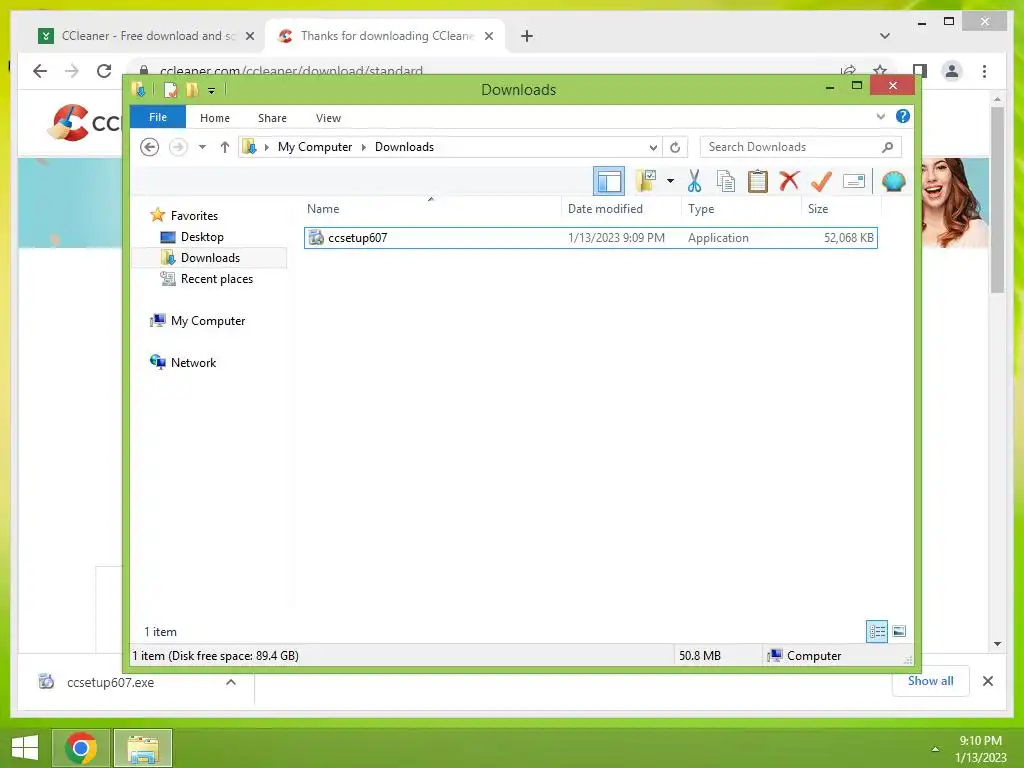This screenshot has width=1024, height=768.
Task: Refresh the Downloads folder
Action: 675,147
